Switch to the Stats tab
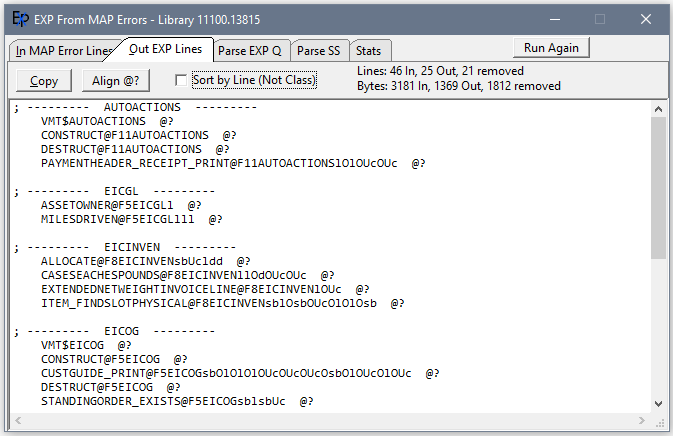The image size is (673, 436). 368,51
